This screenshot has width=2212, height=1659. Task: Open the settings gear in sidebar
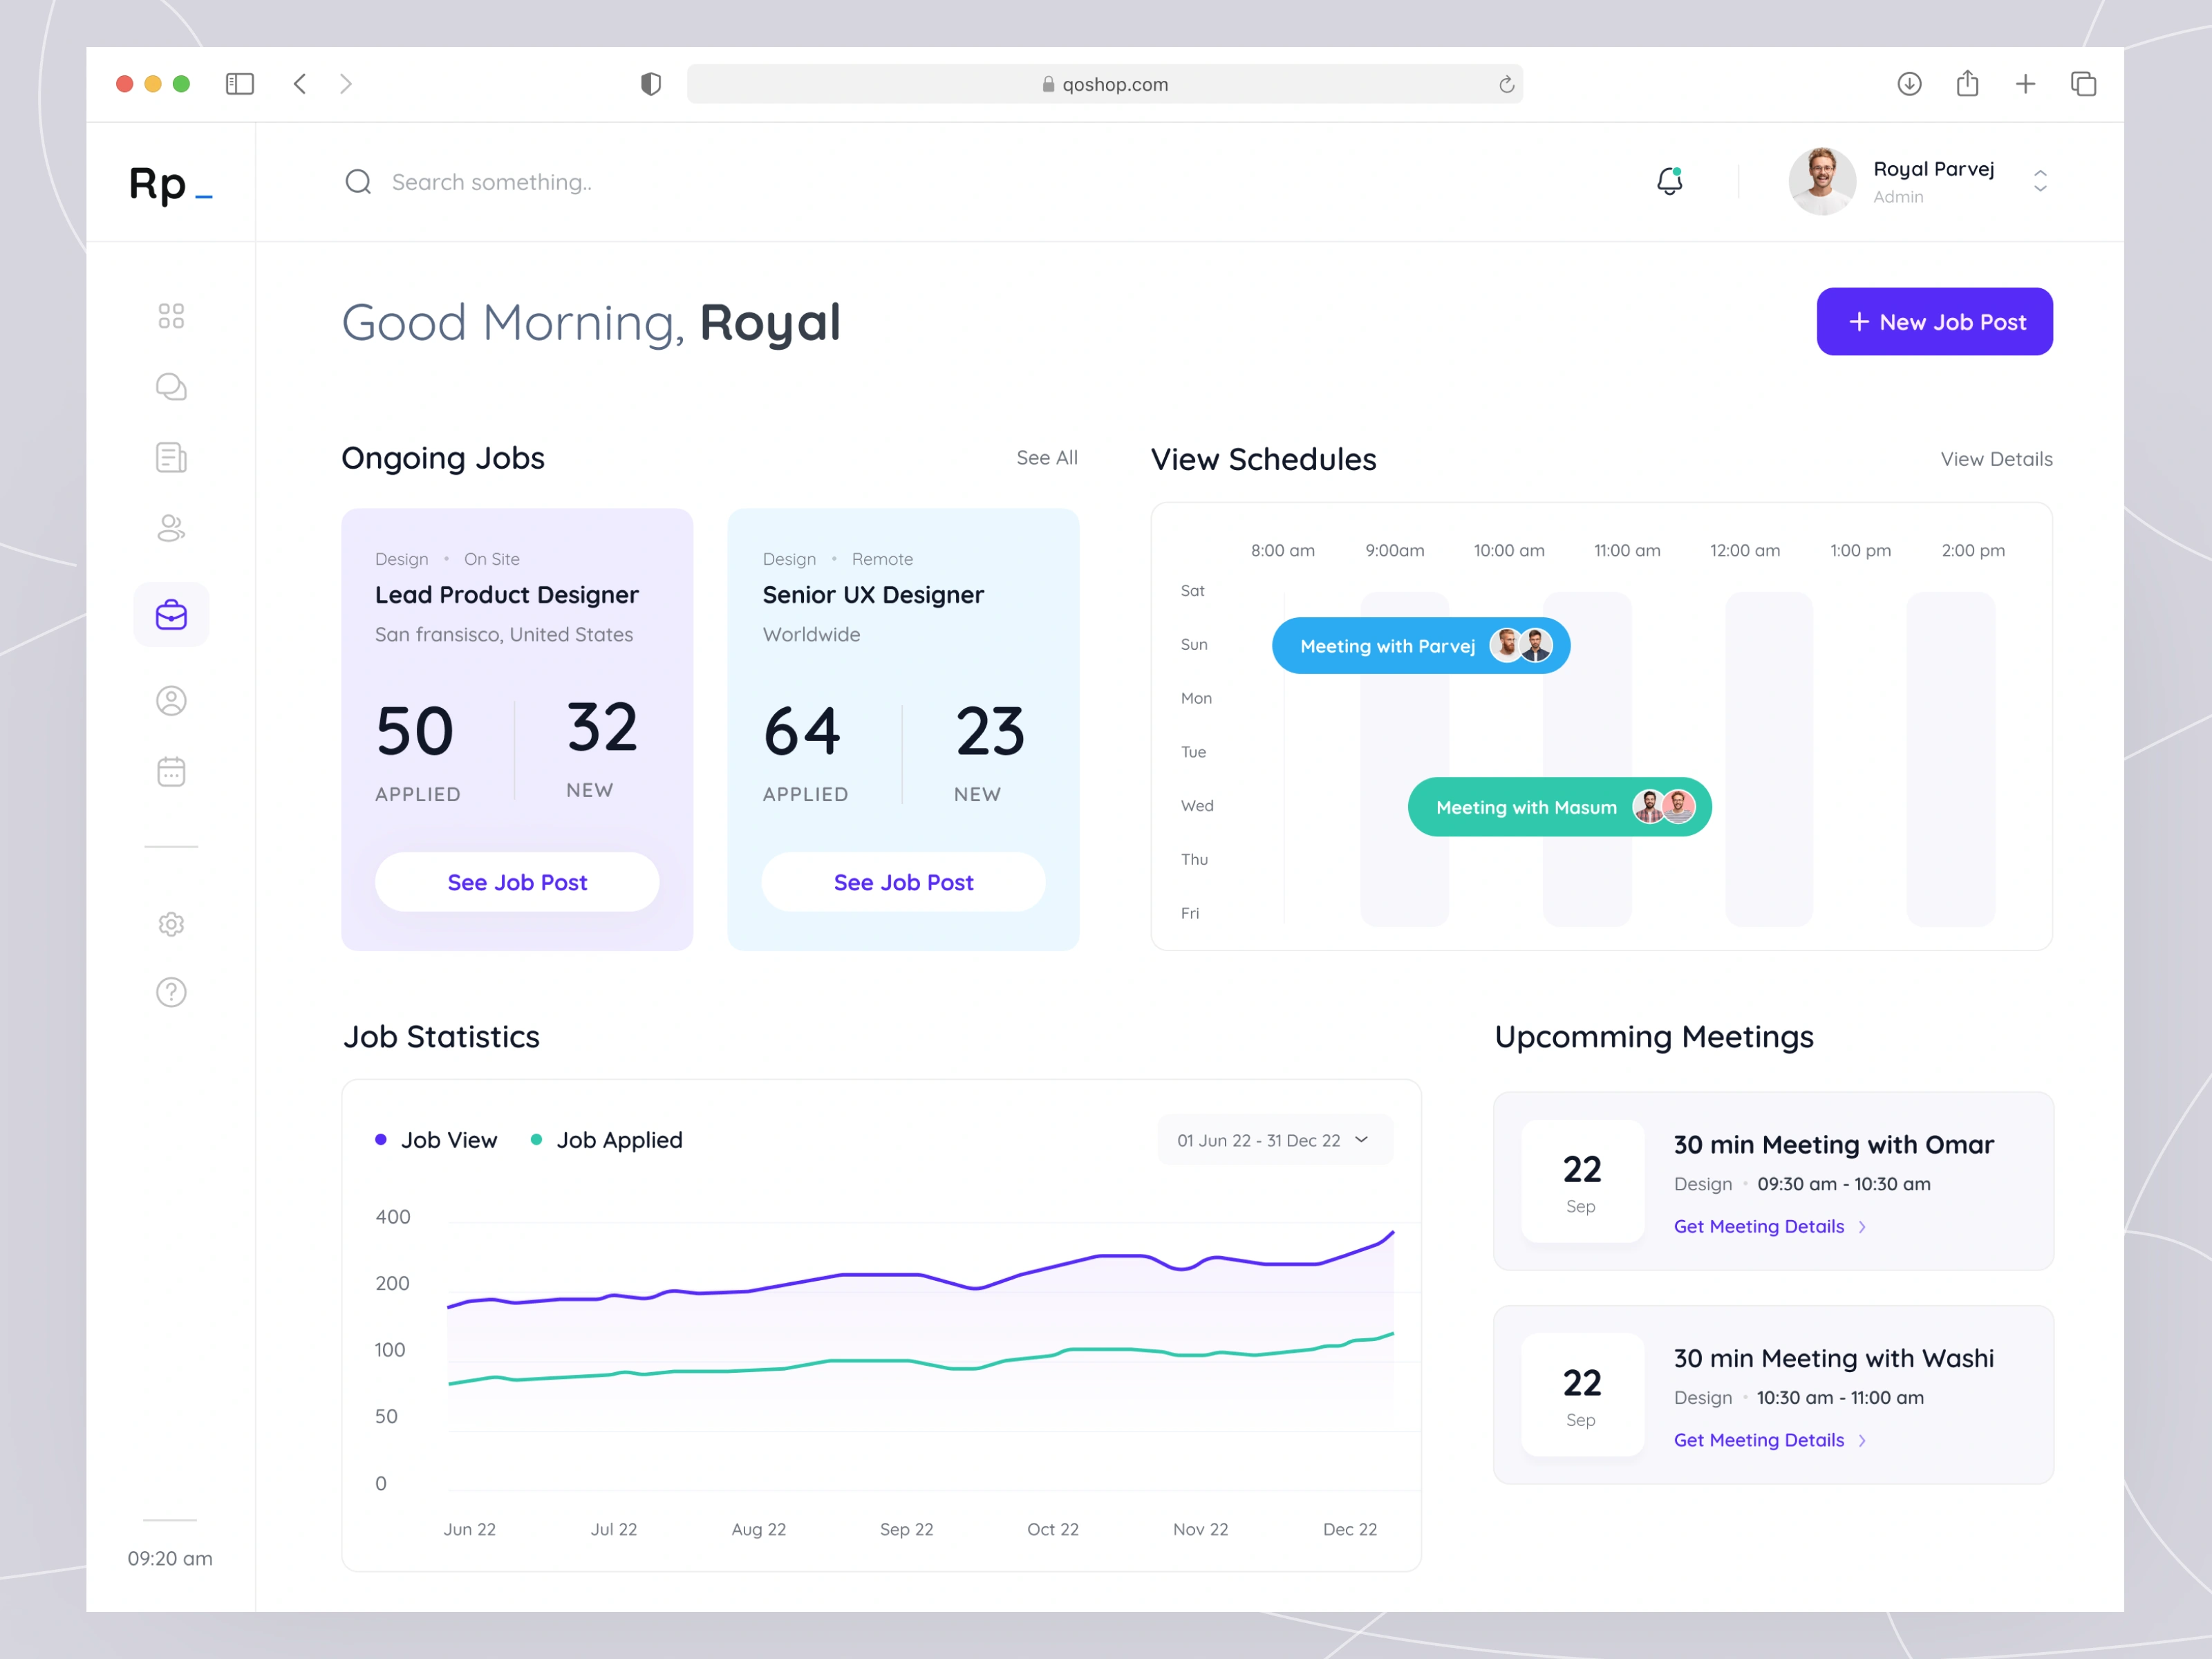coord(171,924)
